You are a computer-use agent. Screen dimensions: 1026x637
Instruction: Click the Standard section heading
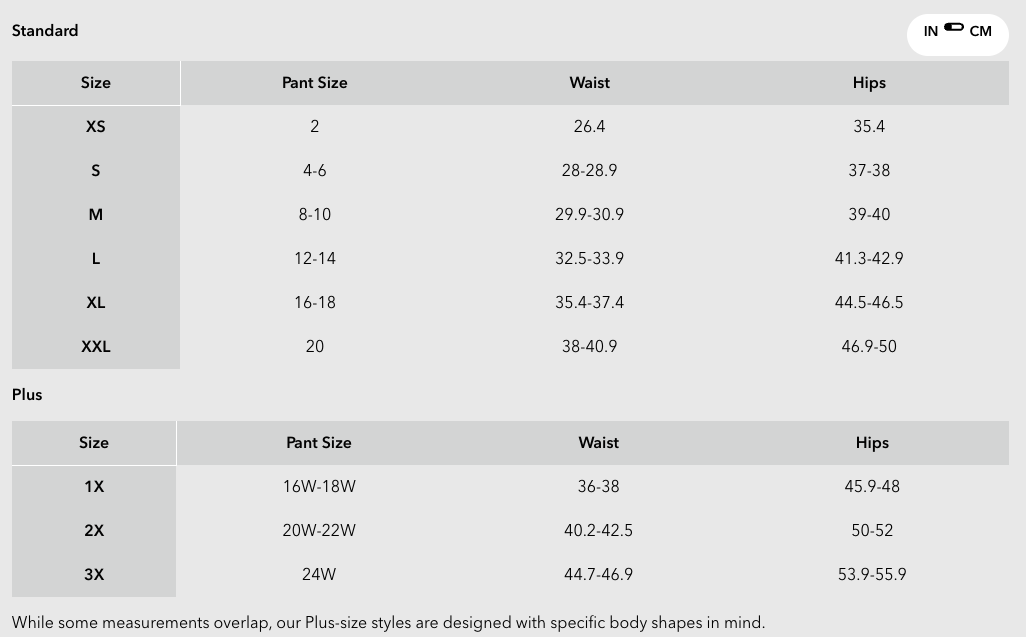pos(45,30)
